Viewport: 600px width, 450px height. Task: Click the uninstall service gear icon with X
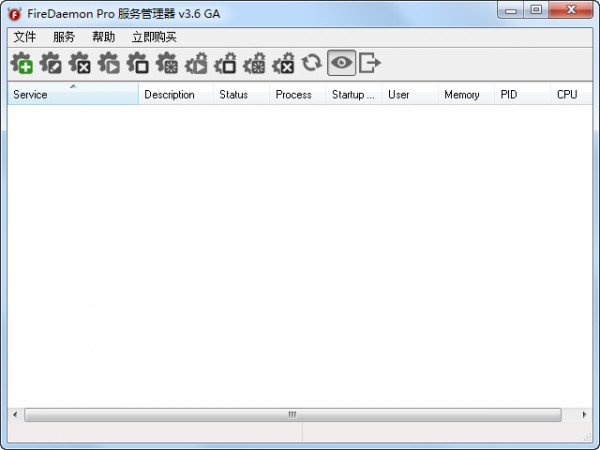pyautogui.click(x=80, y=63)
